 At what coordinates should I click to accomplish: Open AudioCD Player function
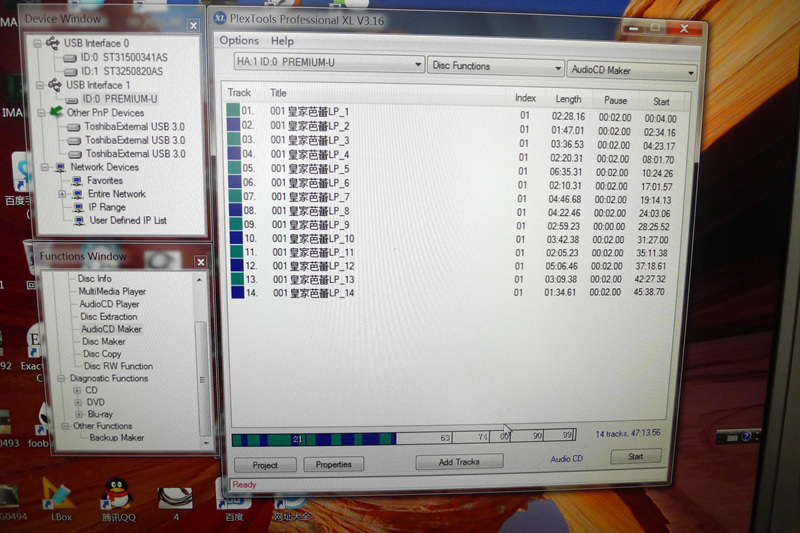[x=109, y=304]
